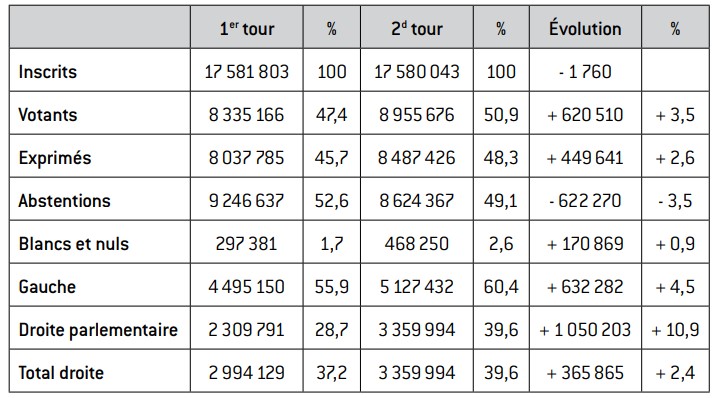The height and width of the screenshot is (398, 716).
Task: Select the cell showing 468 250
Action: pos(417,244)
